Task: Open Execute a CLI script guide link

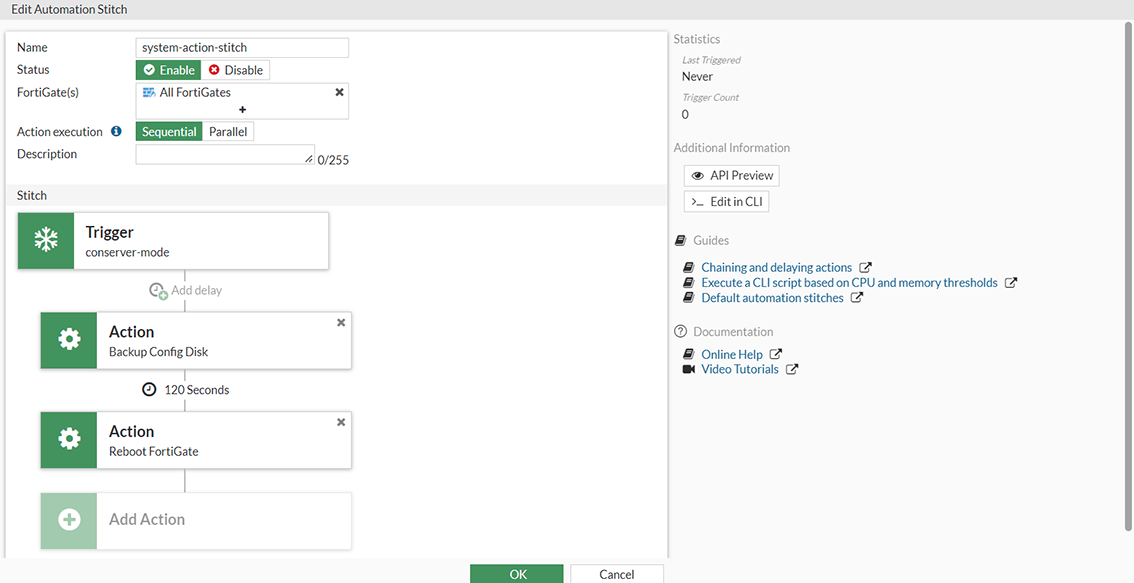Action: 849,283
